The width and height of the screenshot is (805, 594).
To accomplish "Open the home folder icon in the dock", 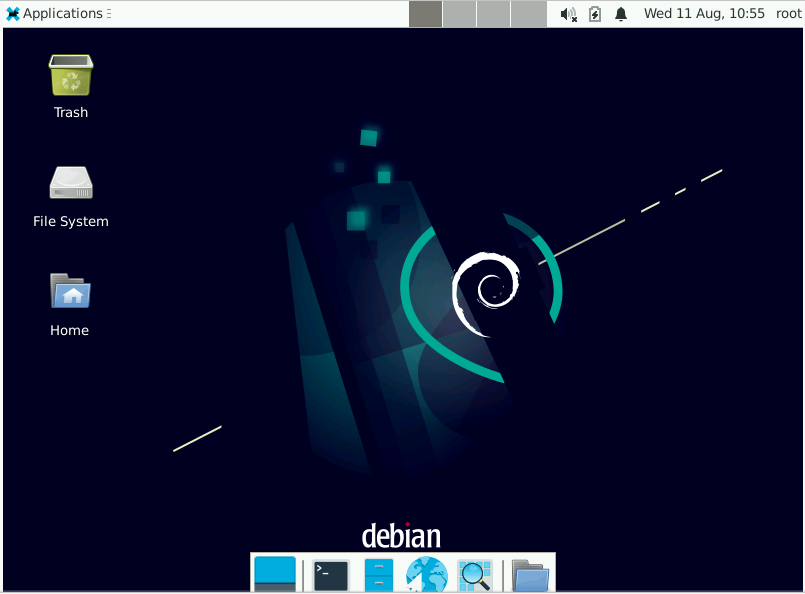I will click(530, 576).
